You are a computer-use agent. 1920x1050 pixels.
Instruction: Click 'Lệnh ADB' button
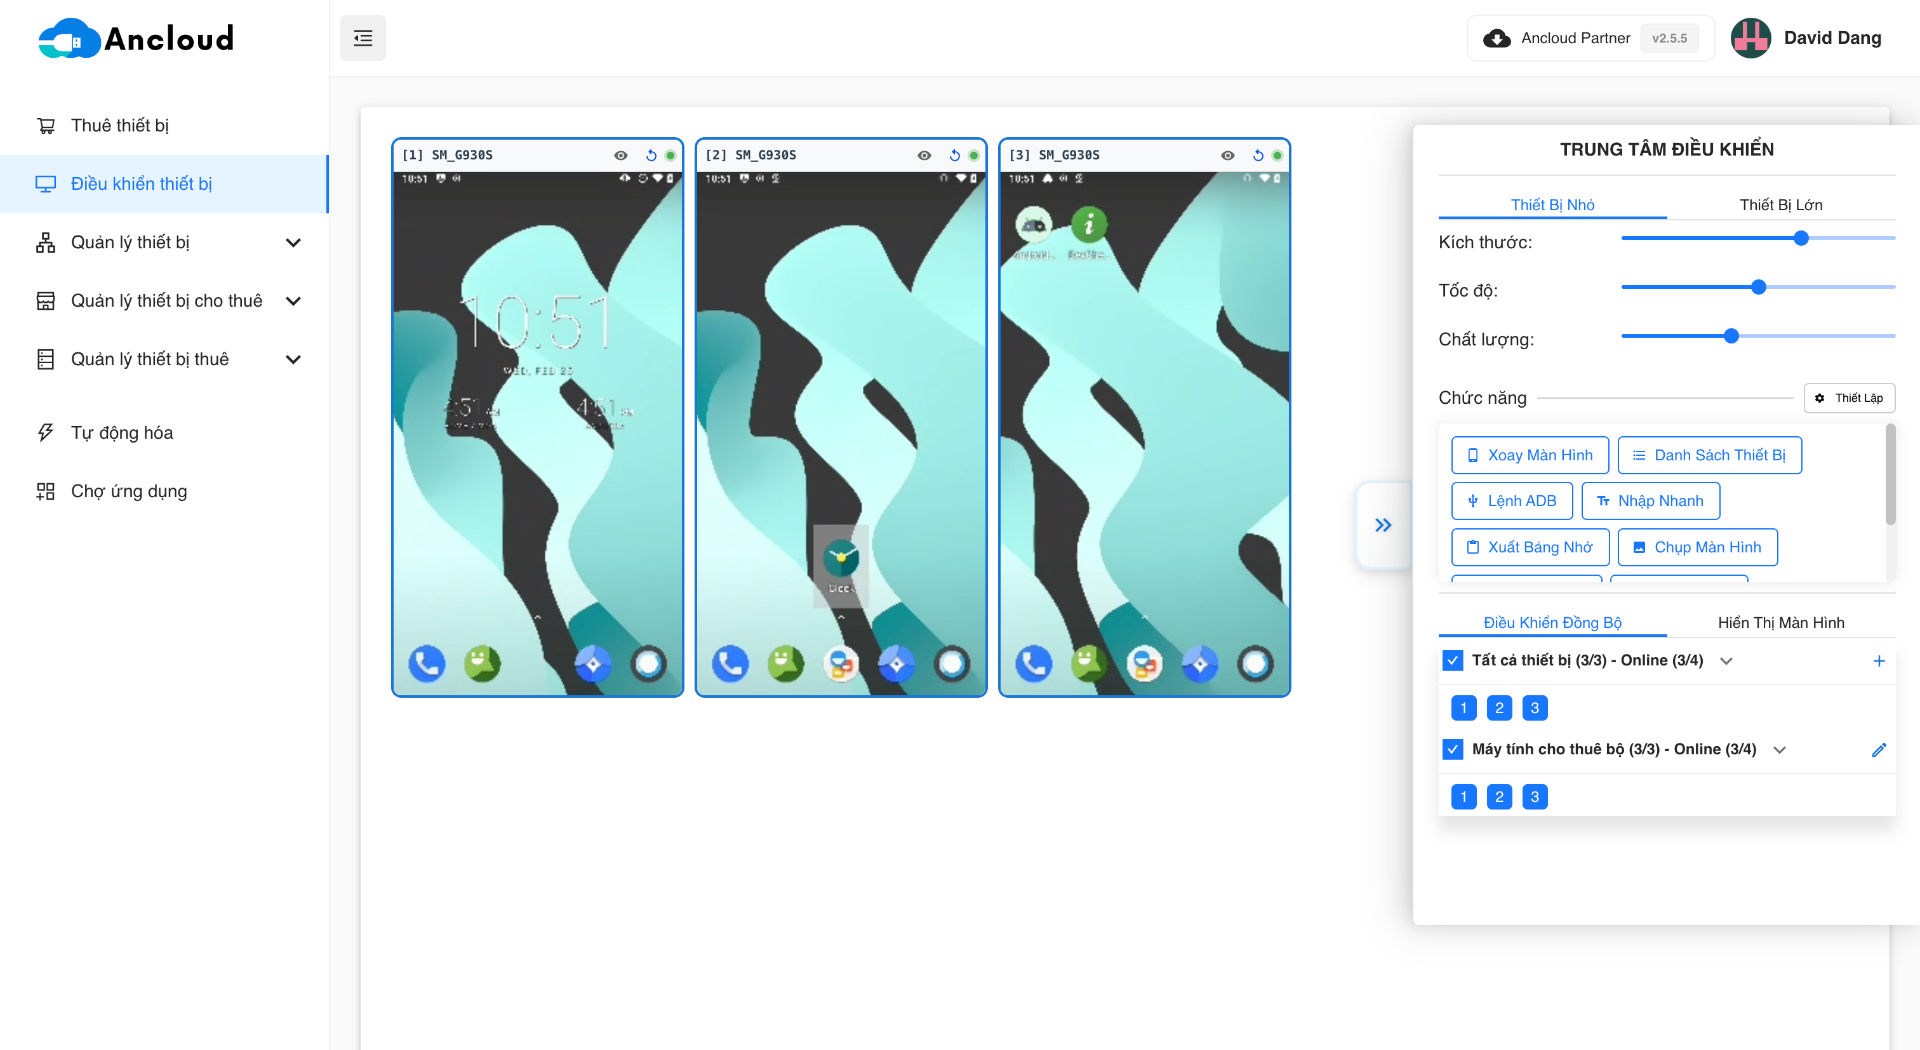pyautogui.click(x=1511, y=501)
